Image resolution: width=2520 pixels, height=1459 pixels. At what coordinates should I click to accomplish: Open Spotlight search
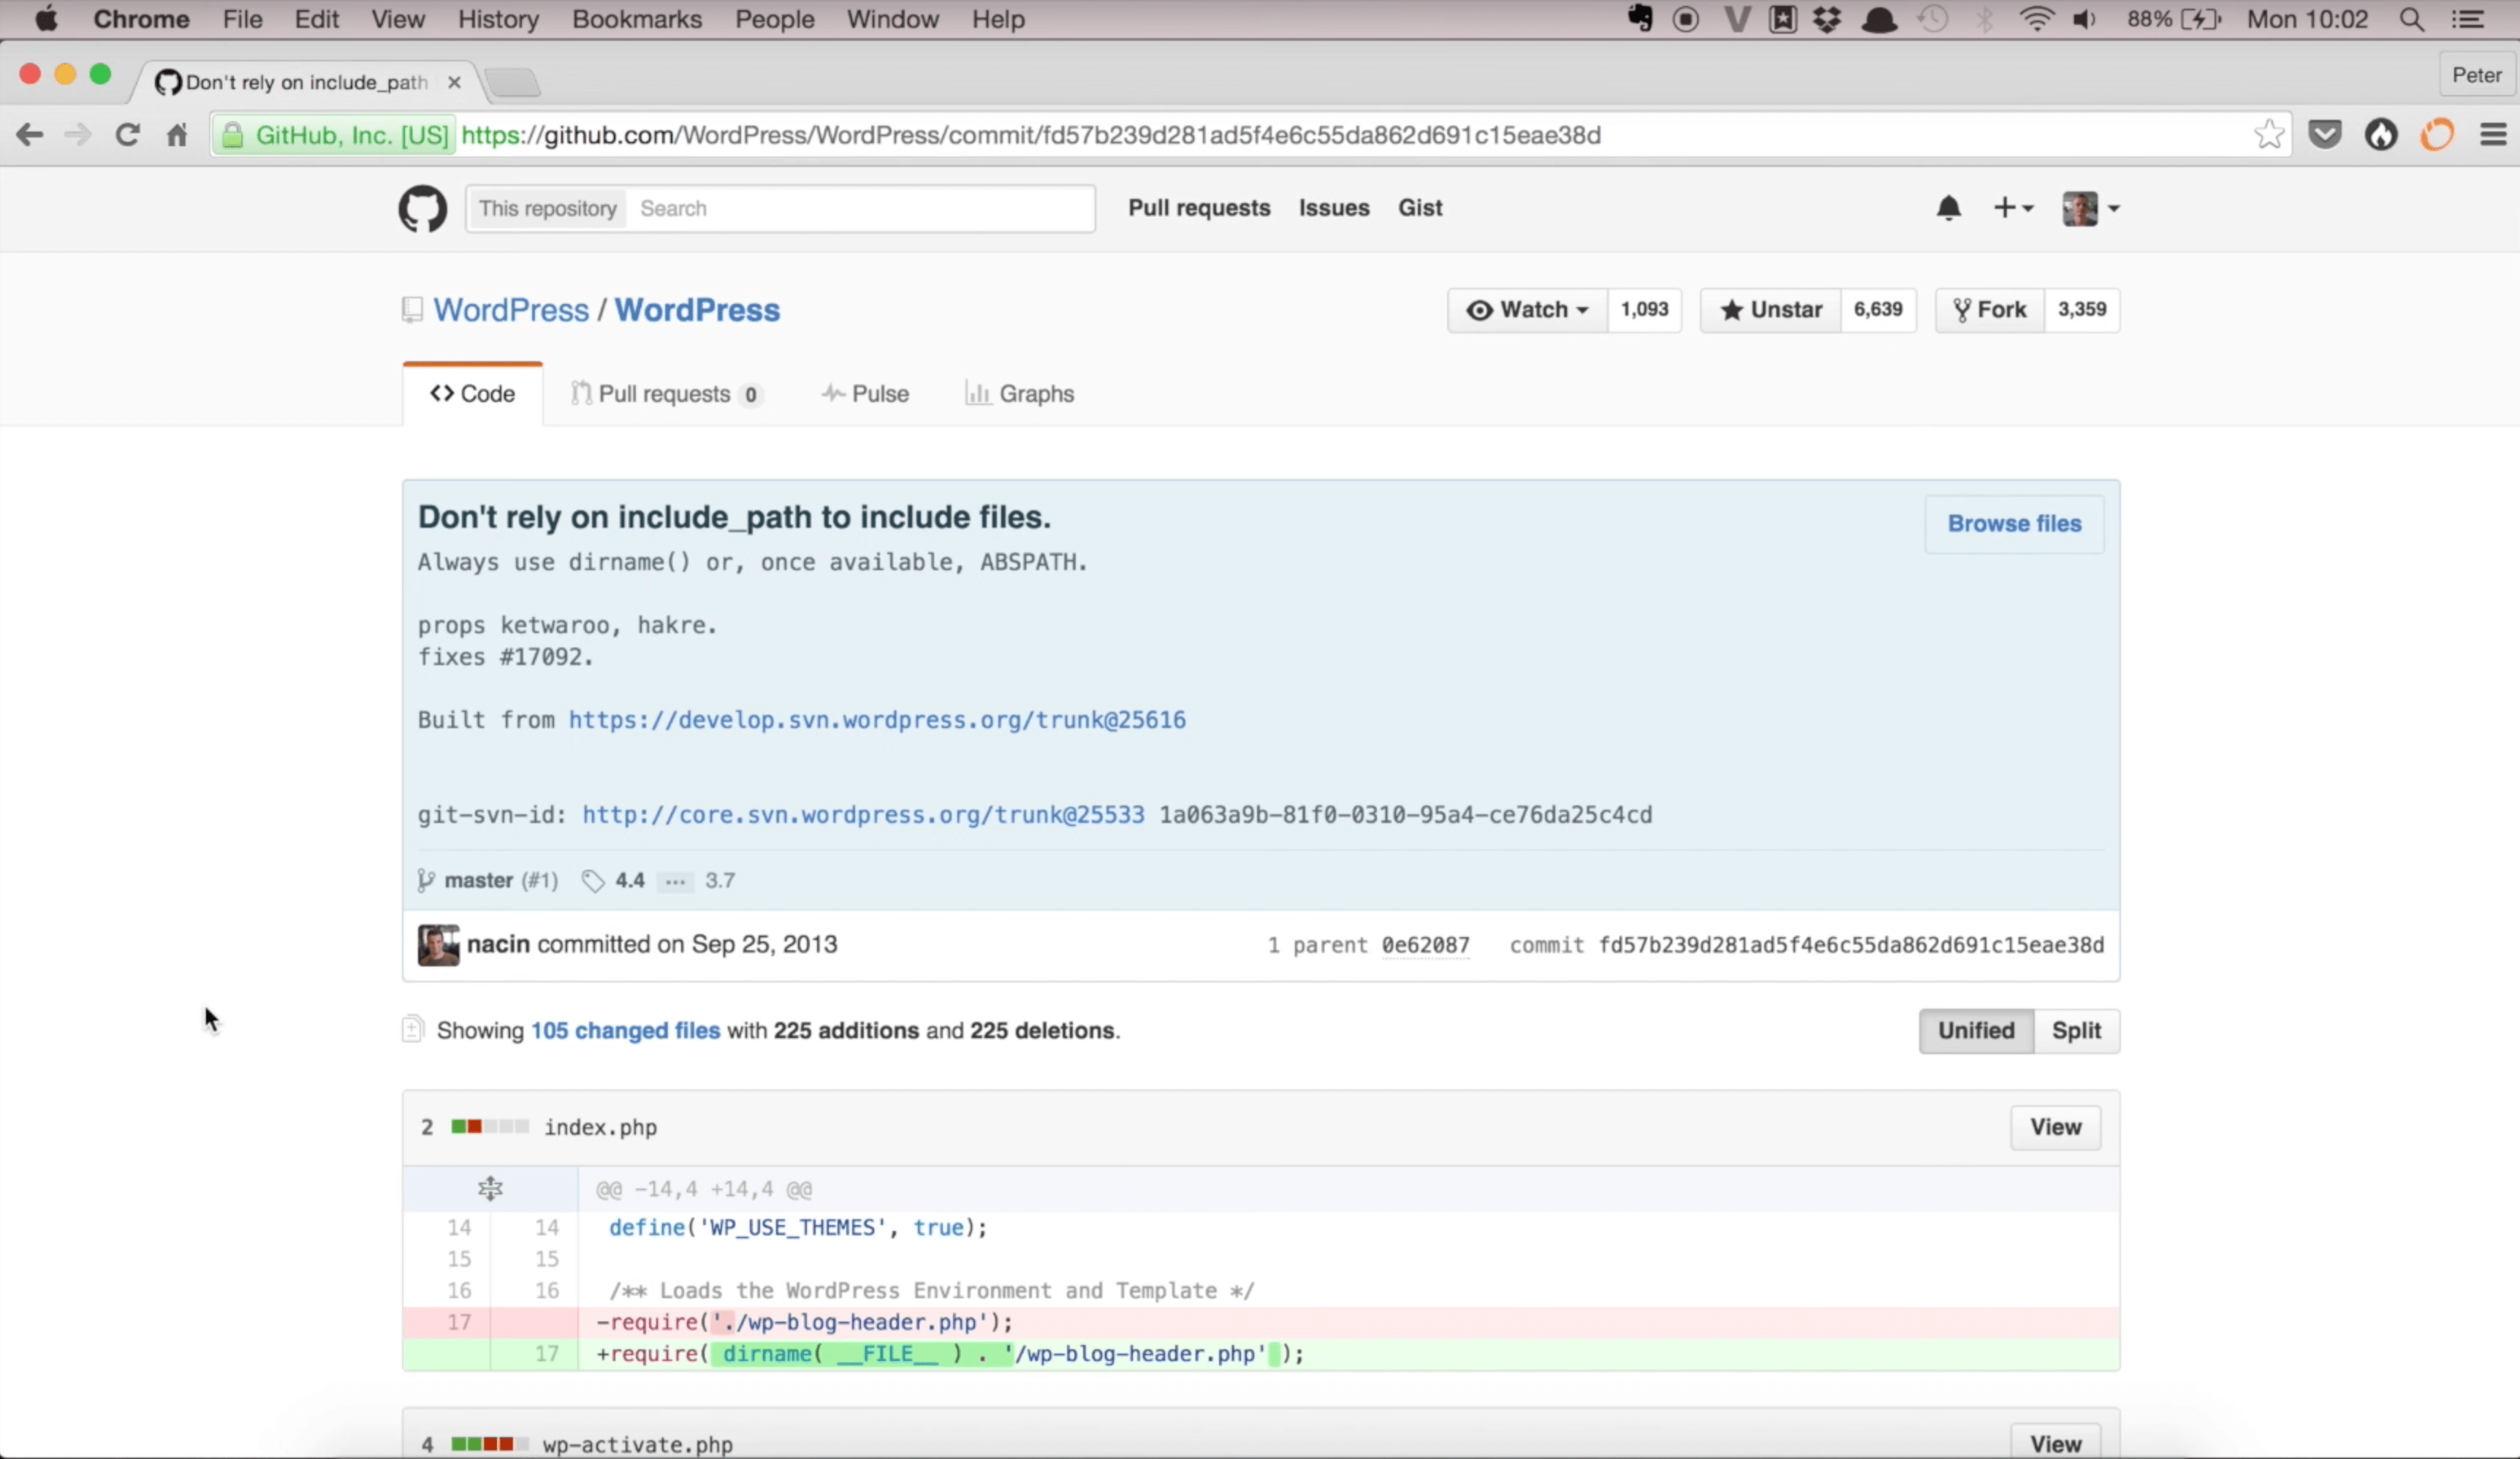point(2411,20)
